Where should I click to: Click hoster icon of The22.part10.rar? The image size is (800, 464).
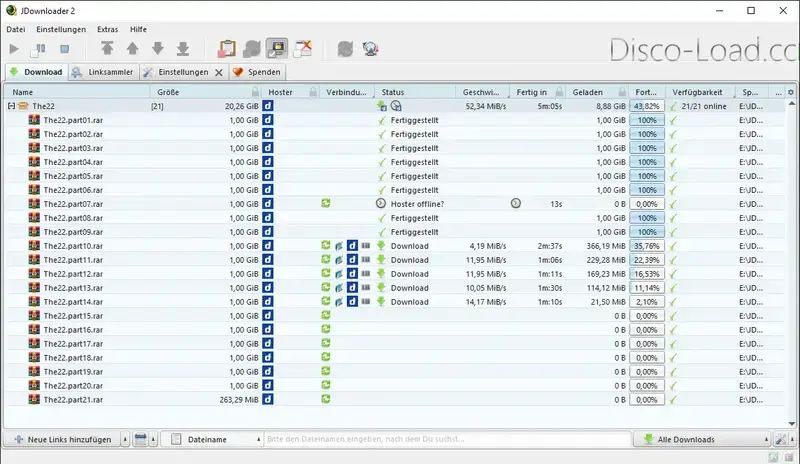[x=268, y=246]
